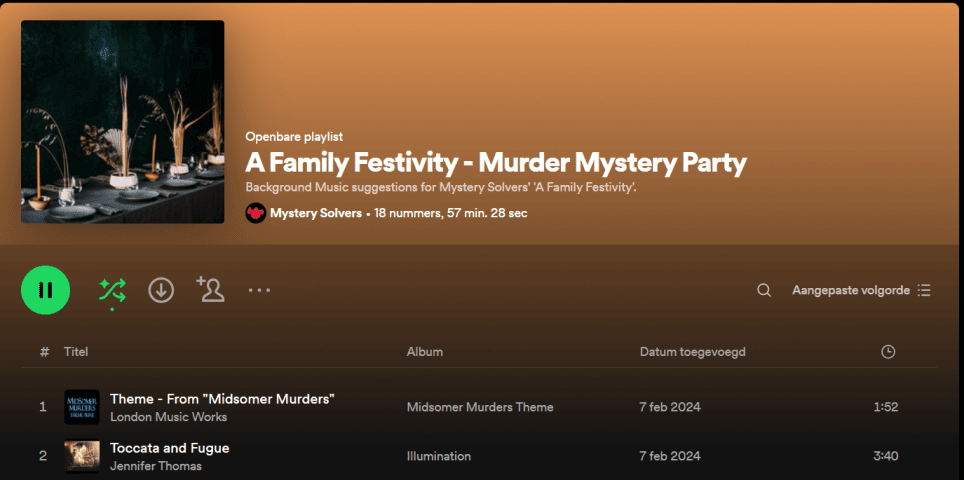Image resolution: width=964 pixels, height=480 pixels.
Task: Download the playlist for offline listening
Action: [161, 290]
